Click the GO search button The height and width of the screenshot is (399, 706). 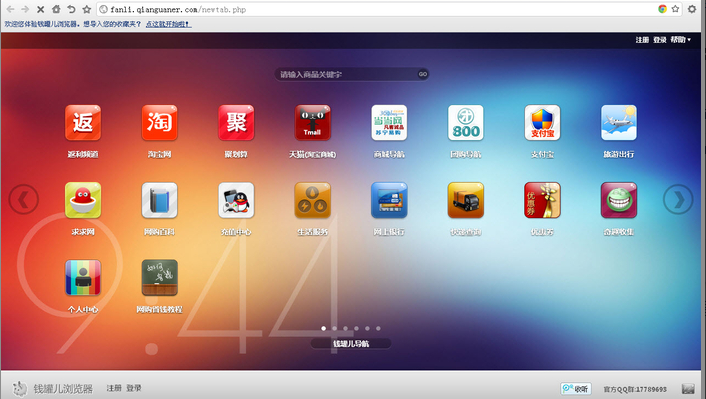pos(423,74)
